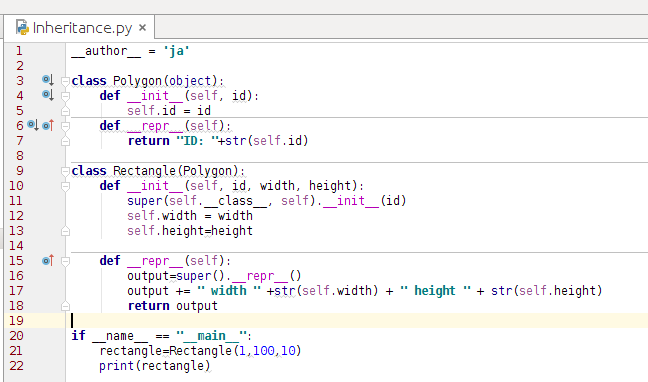Click fold end marker on line 18

[x=65, y=306]
